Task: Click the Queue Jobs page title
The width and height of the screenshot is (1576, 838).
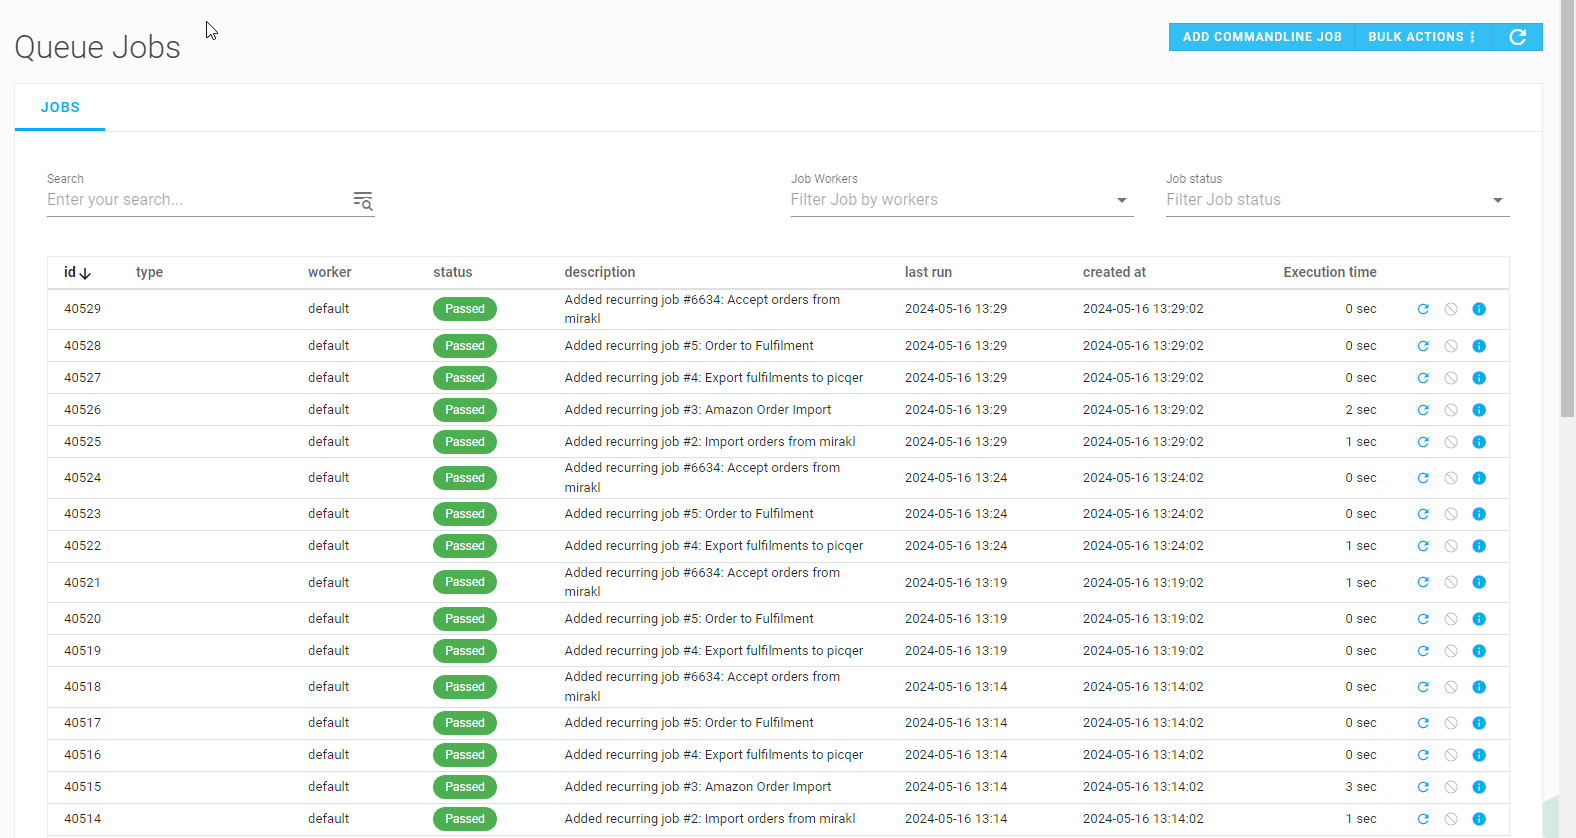Action: tap(97, 47)
